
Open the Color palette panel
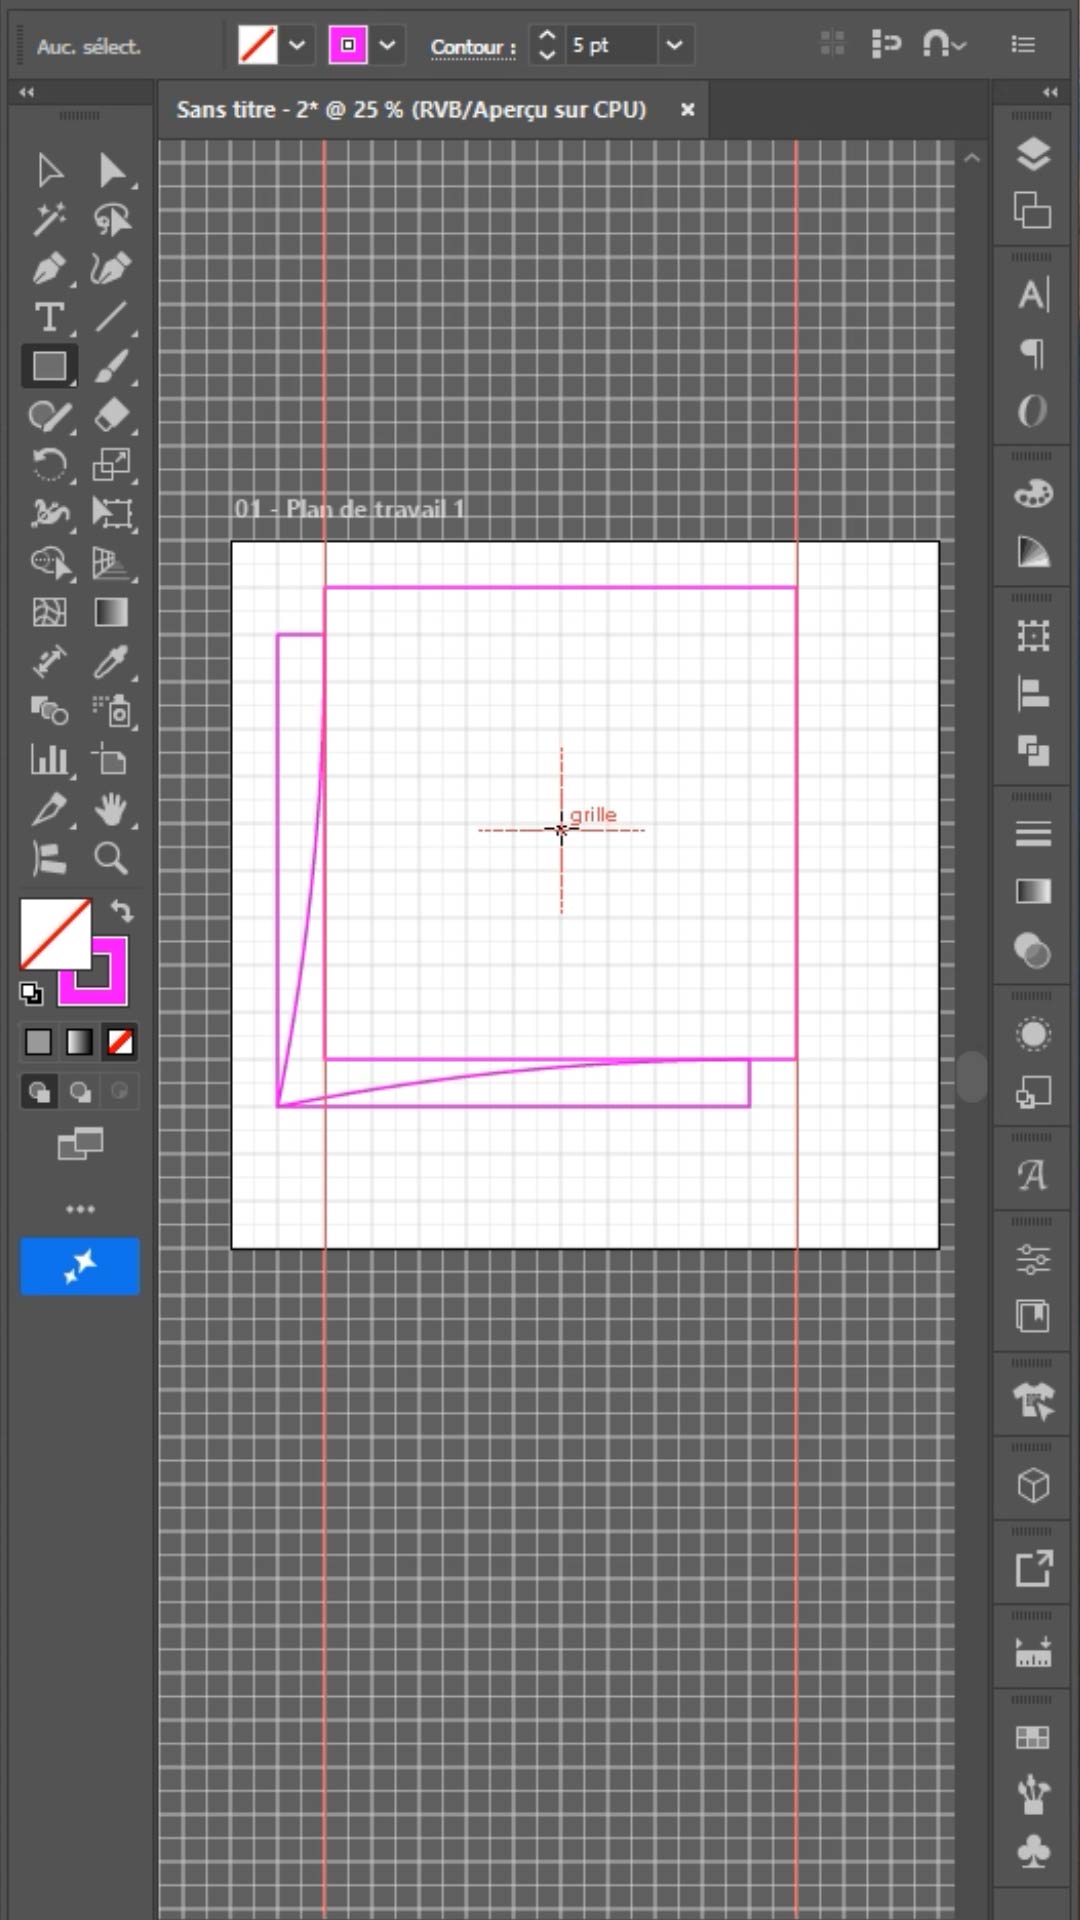tap(1033, 493)
